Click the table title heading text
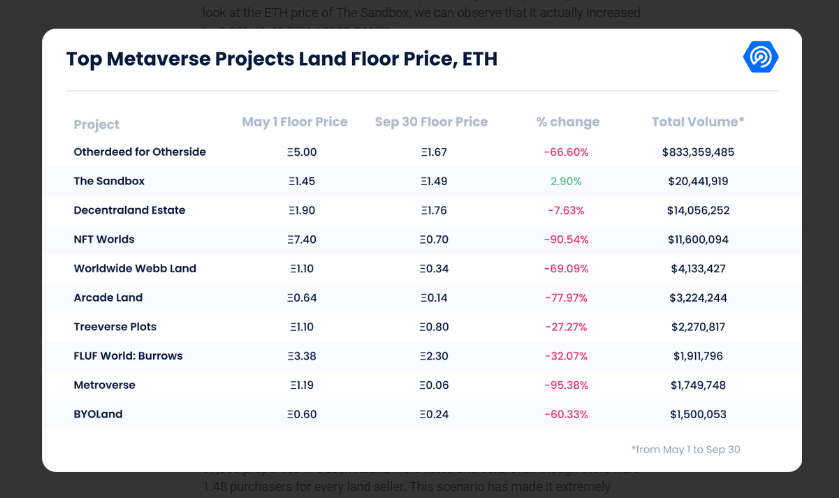This screenshot has width=839, height=498. coord(281,59)
